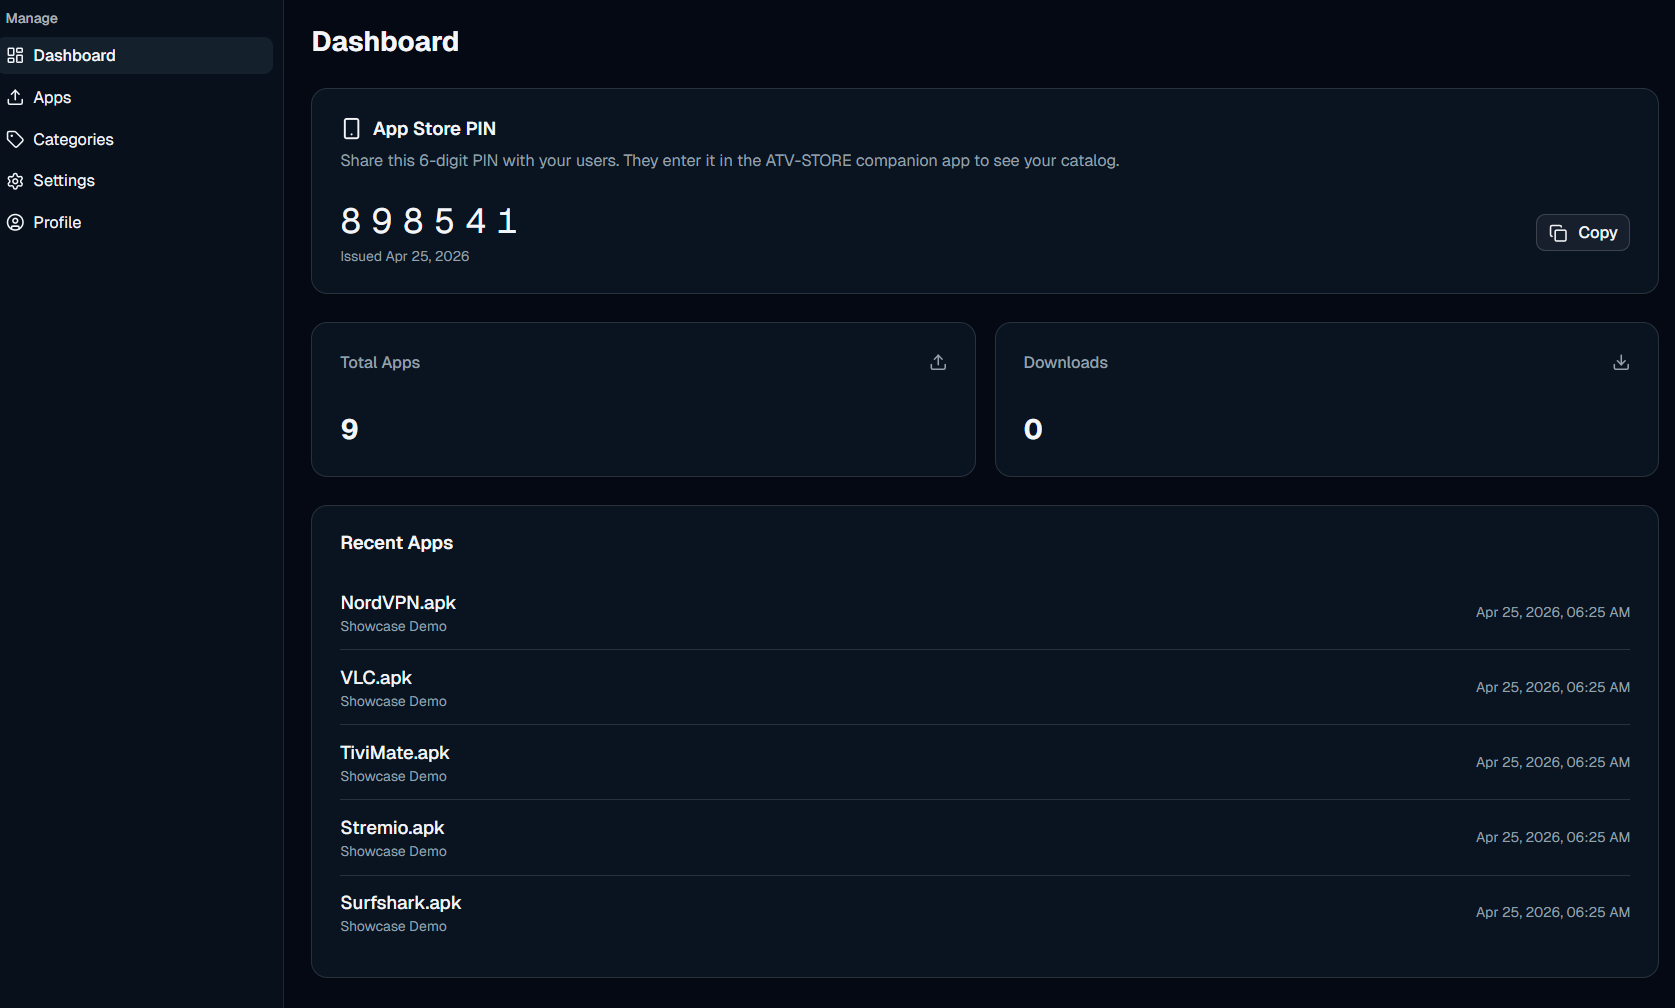
Task: Click the Downloads count 0
Action: click(1033, 429)
